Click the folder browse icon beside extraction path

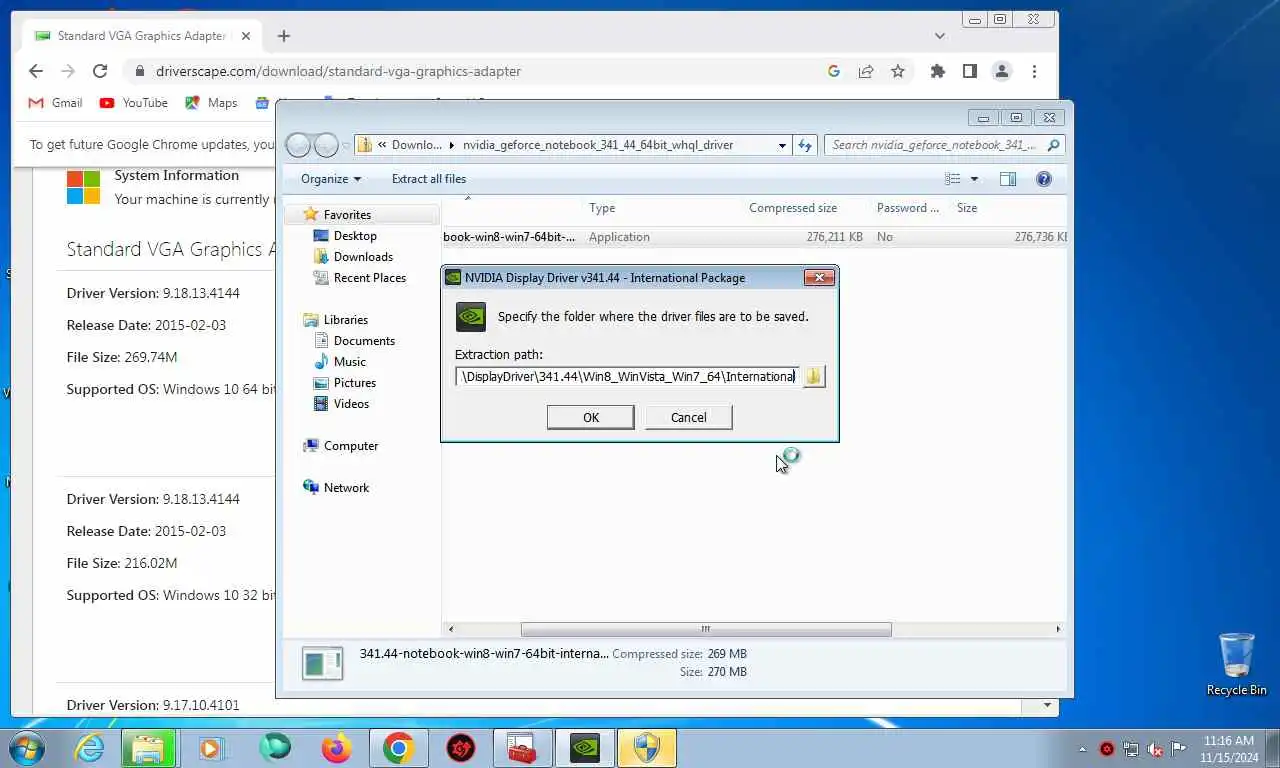[814, 376]
